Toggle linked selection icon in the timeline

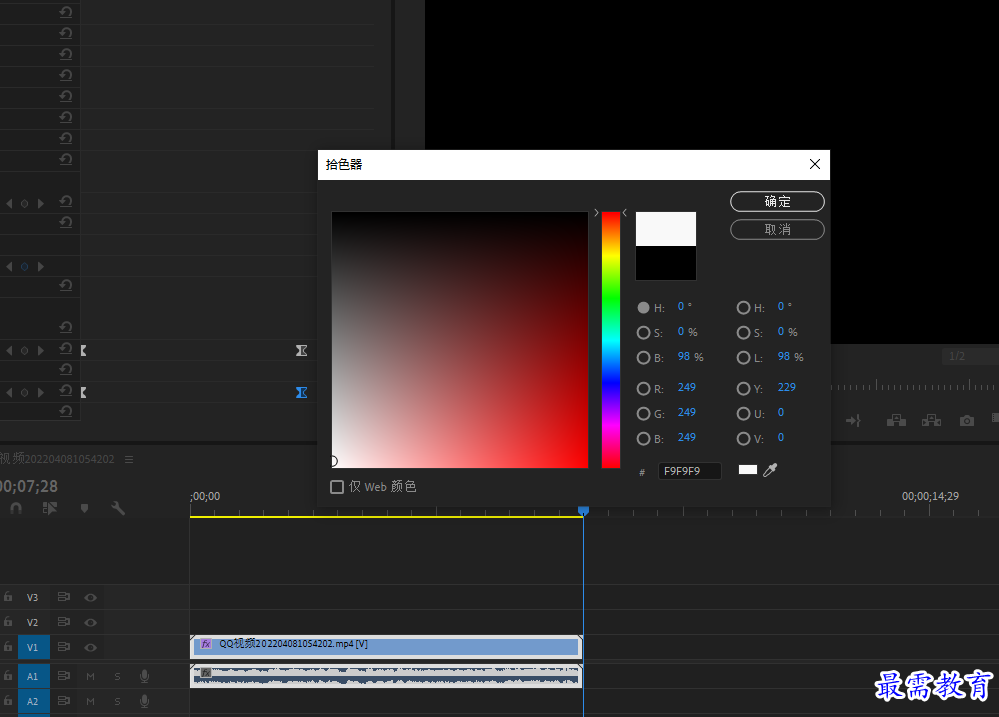coord(50,508)
